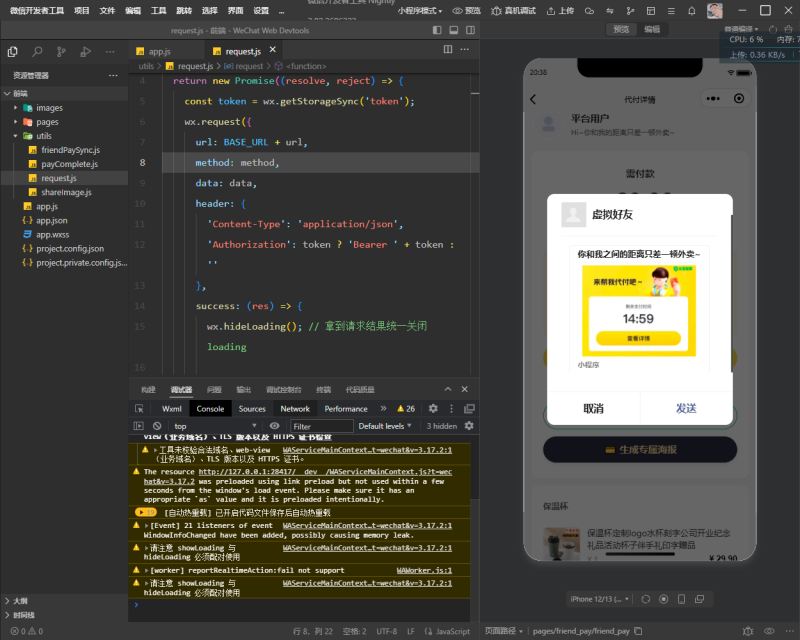The height and width of the screenshot is (640, 800).
Task: Click 取消 in the share dialog
Action: tap(593, 408)
